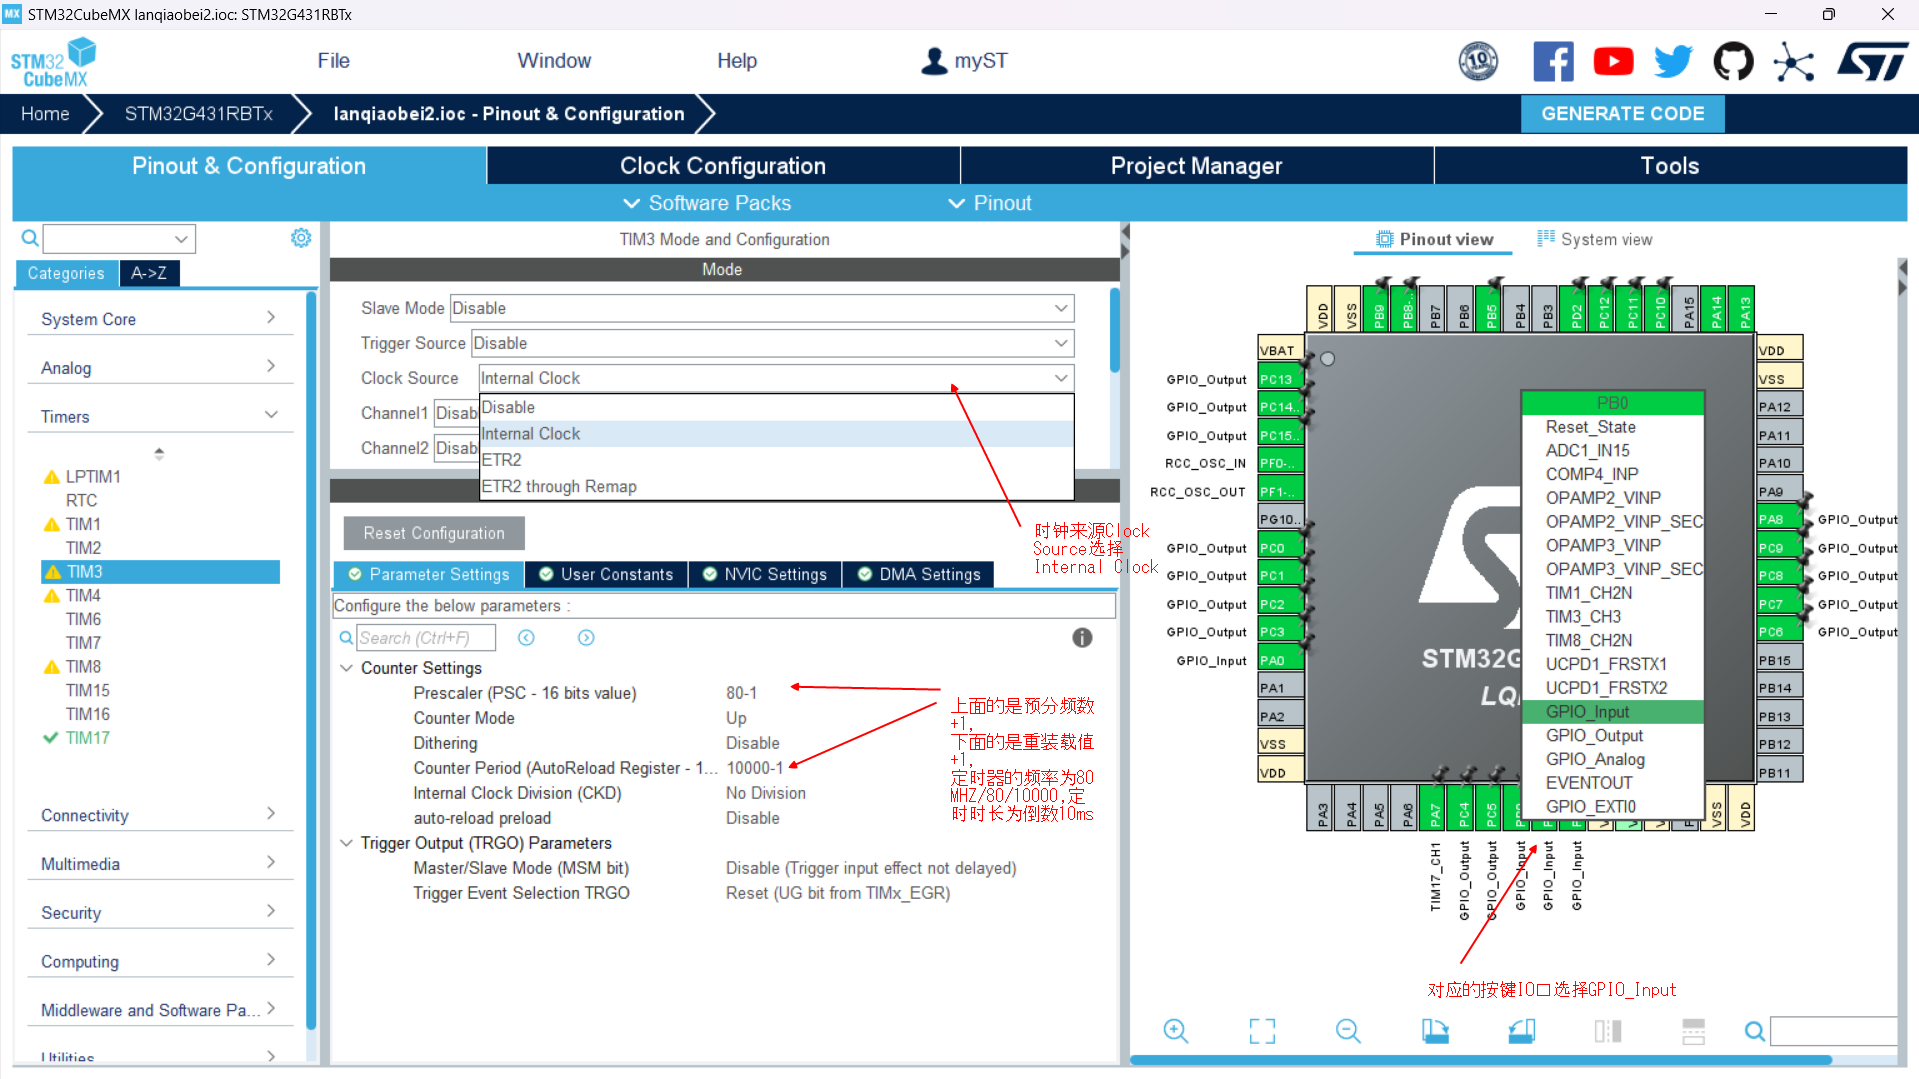
Task: Click the pin search magnifier icon
Action: tap(1754, 1031)
